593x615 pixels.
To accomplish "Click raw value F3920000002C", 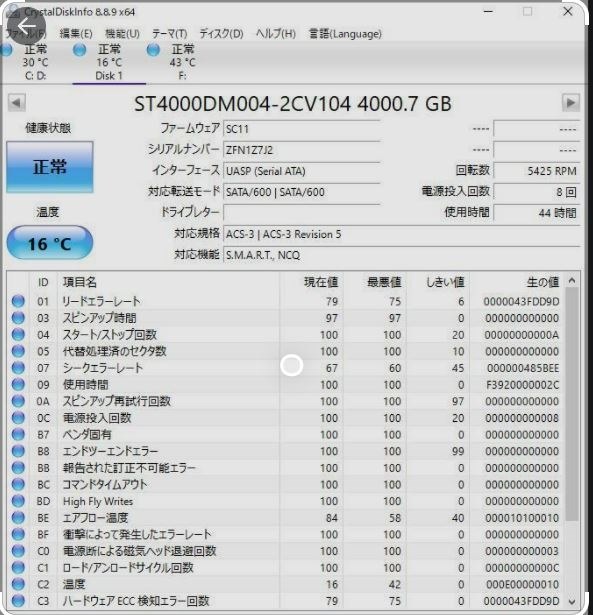I will coord(522,385).
